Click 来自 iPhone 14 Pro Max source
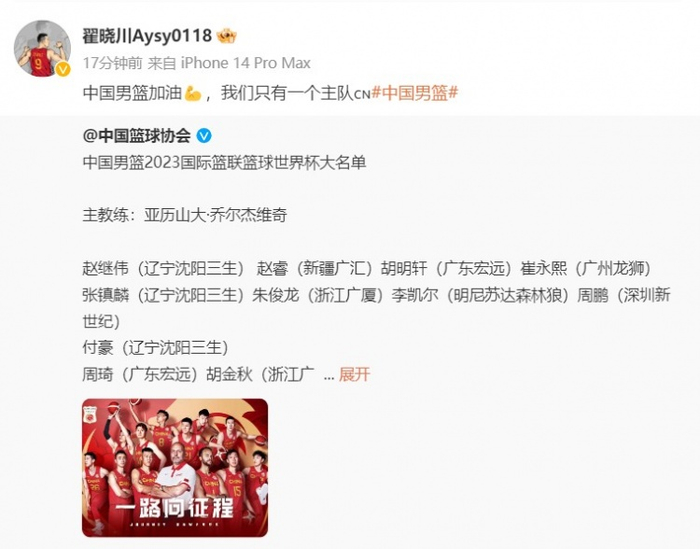Viewport: 700px width, 549px height. [229, 63]
